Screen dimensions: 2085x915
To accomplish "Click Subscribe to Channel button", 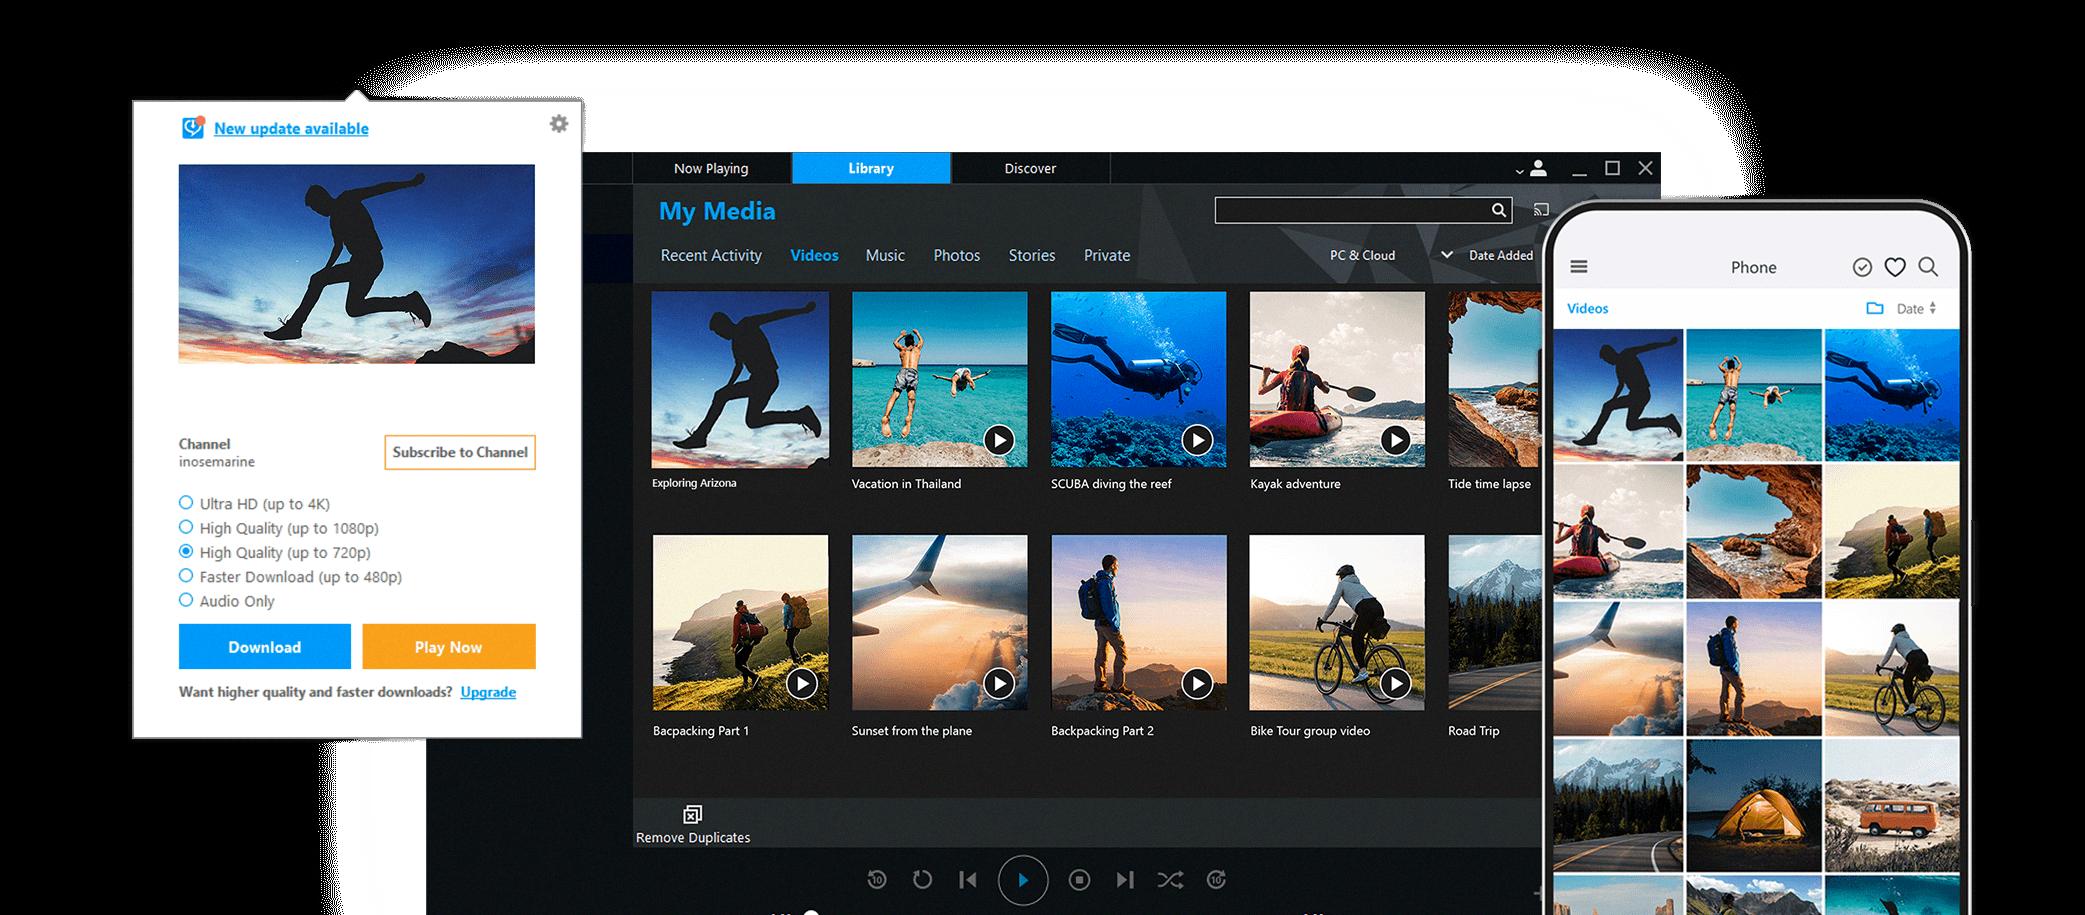I will pos(460,452).
